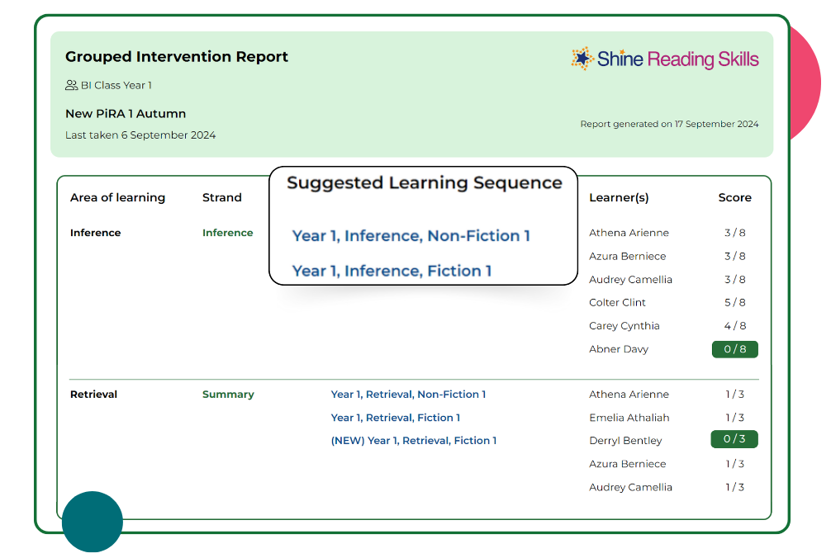Image resolution: width=830 pixels, height=558 pixels.
Task: Click the class group people icon
Action: point(71,86)
